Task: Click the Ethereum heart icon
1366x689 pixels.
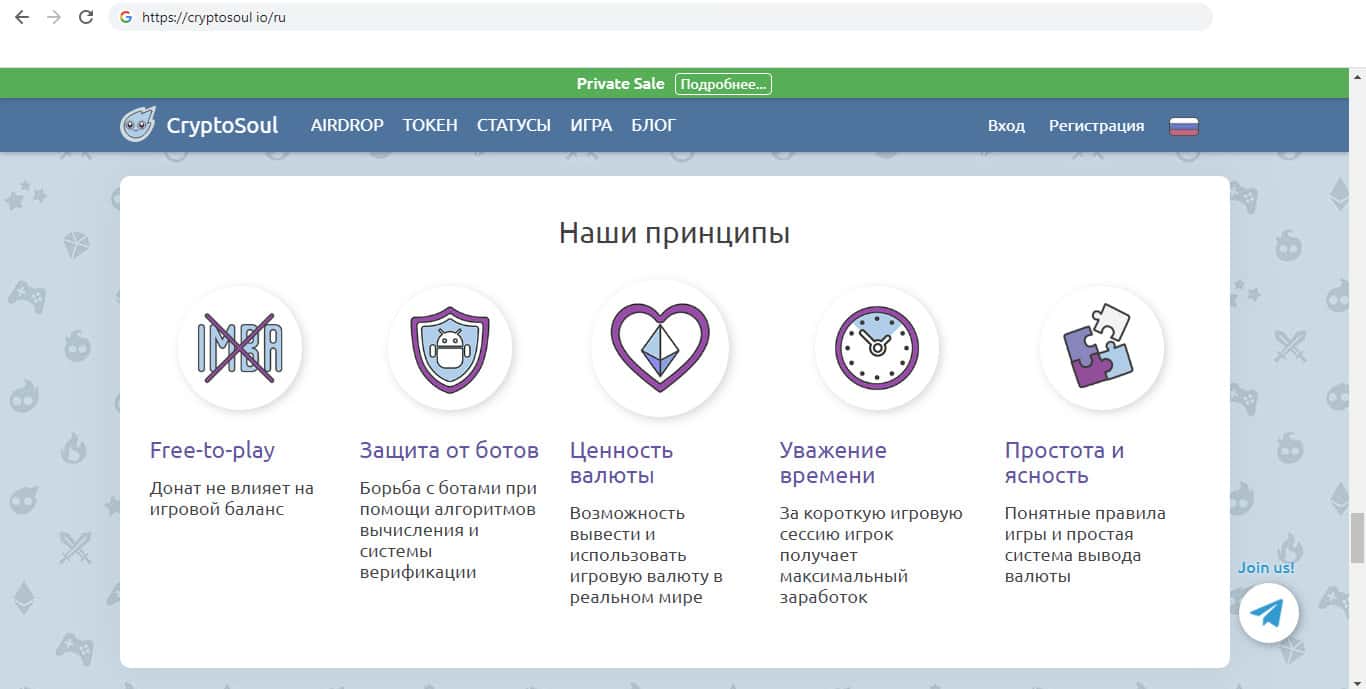Action: pos(660,348)
